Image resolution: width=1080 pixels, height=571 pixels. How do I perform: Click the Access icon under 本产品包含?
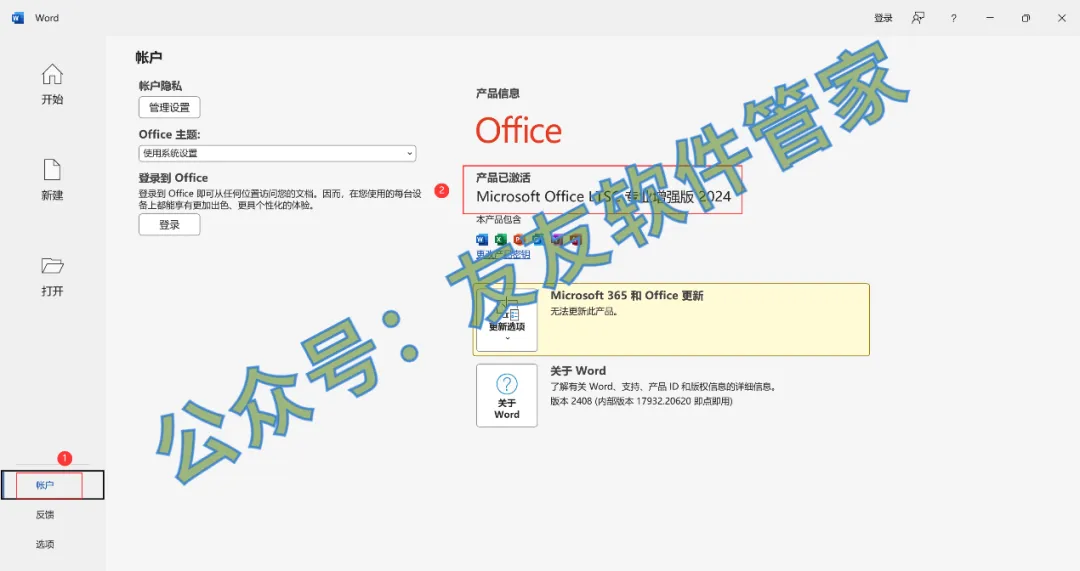[x=575, y=240]
